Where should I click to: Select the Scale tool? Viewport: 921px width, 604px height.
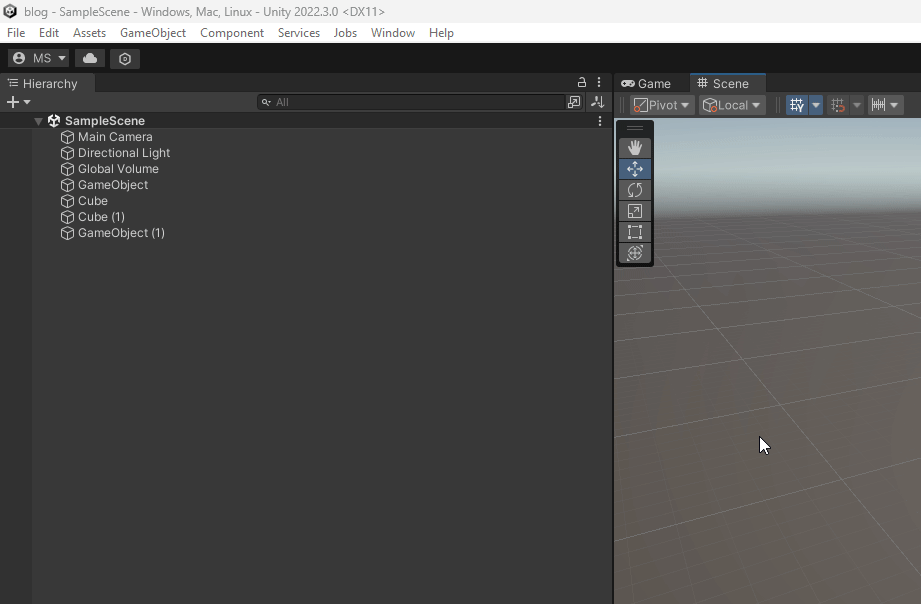point(634,211)
